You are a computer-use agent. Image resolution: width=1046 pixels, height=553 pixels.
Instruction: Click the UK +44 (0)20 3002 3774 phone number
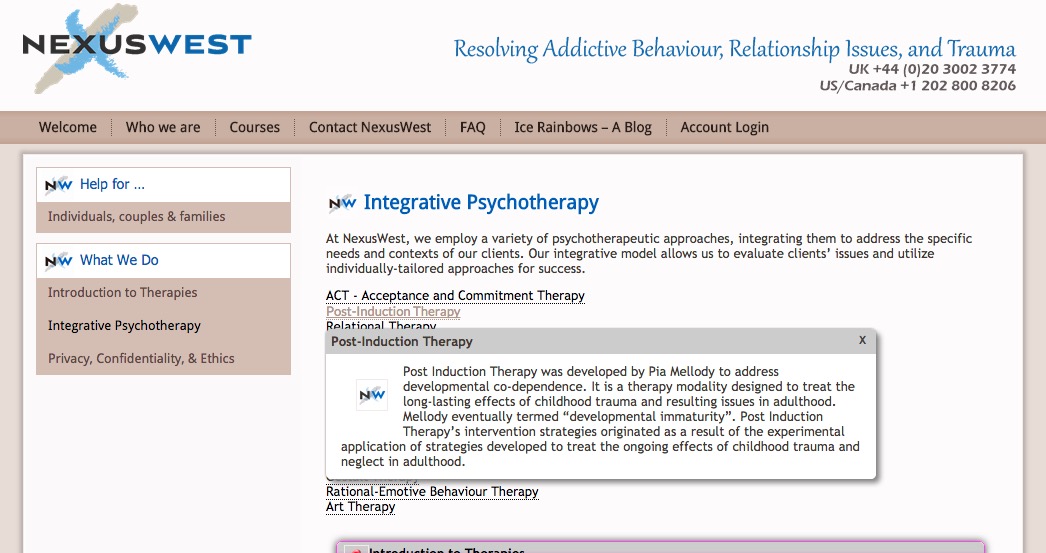click(932, 69)
